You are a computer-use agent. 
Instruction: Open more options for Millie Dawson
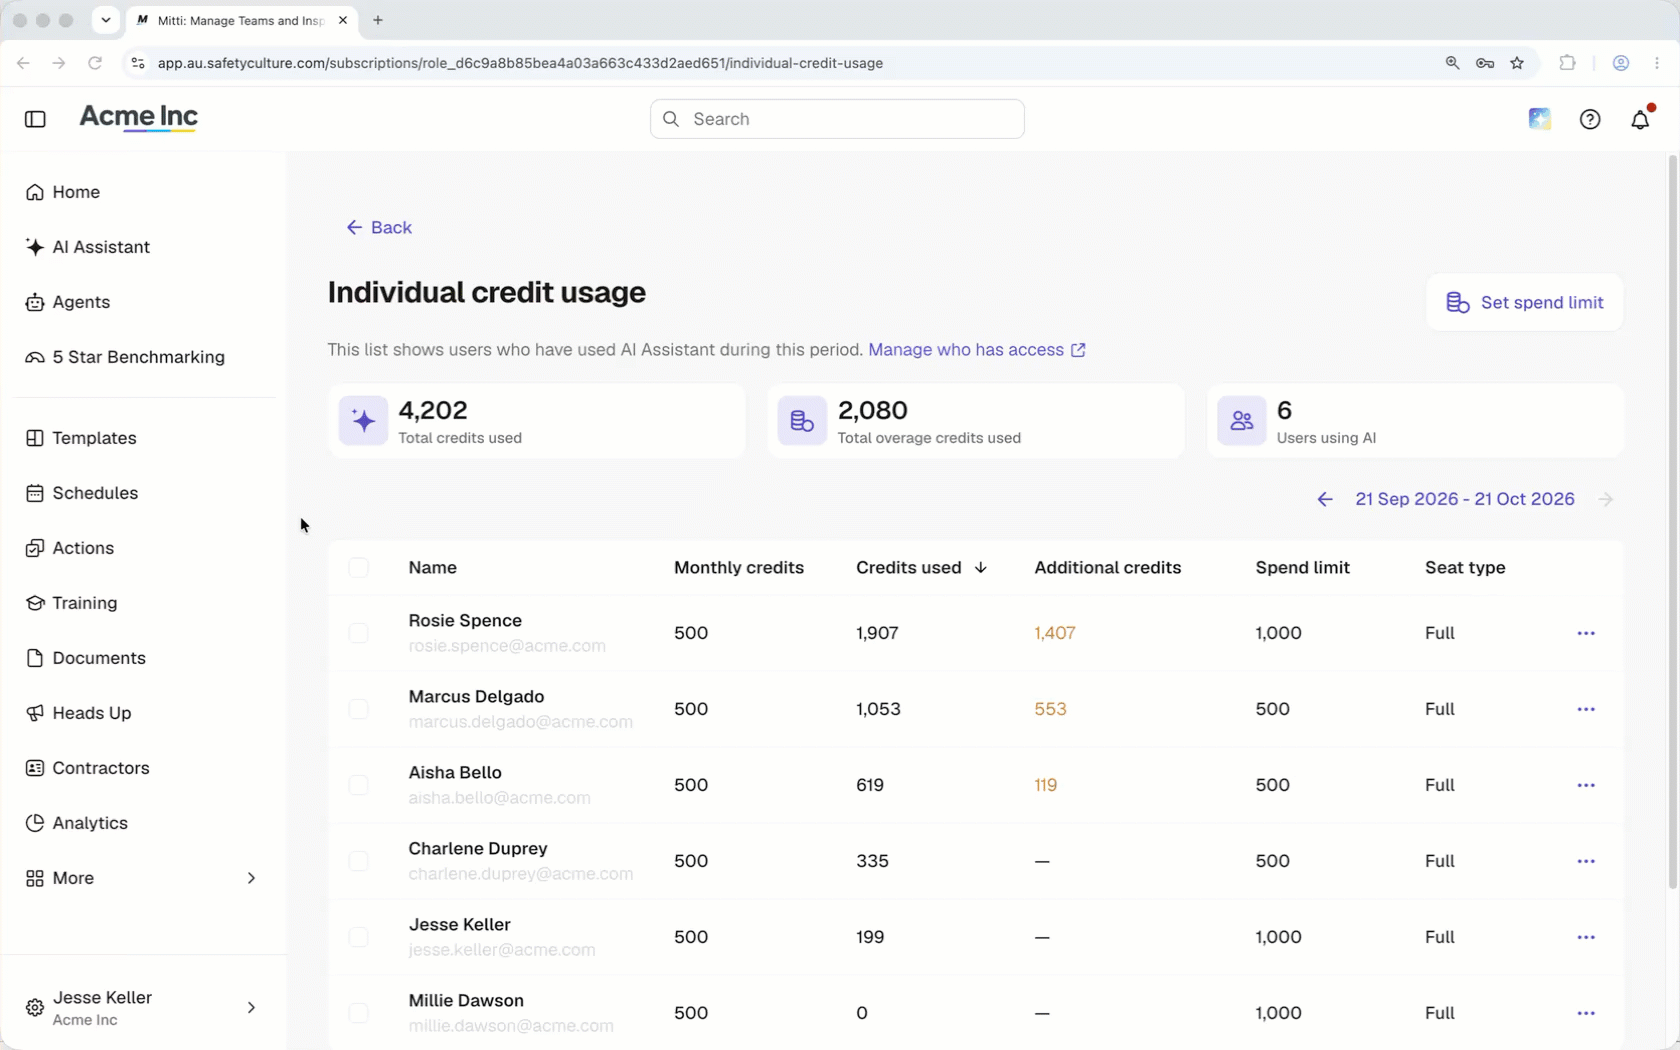click(x=1586, y=1013)
